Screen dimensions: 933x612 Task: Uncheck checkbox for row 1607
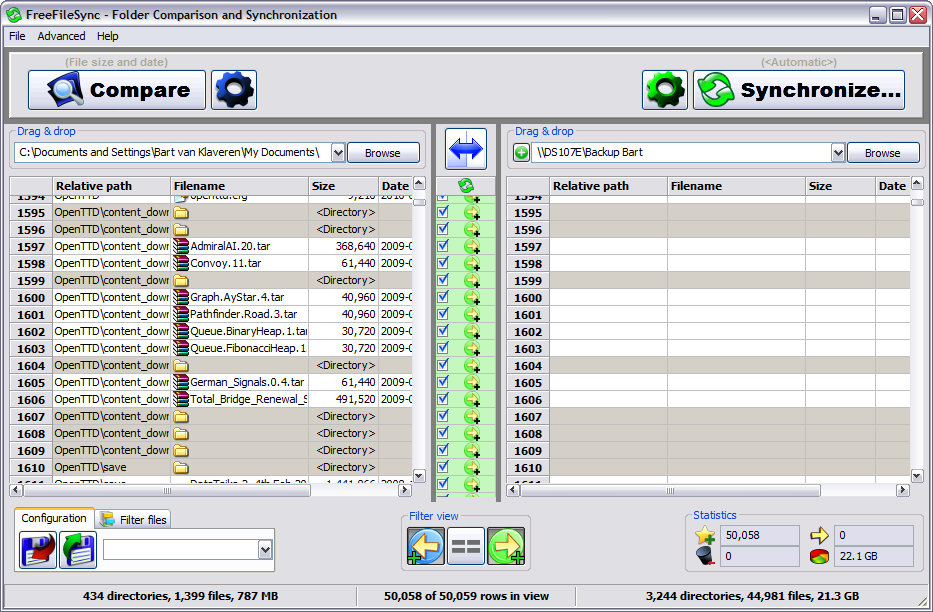click(x=443, y=416)
